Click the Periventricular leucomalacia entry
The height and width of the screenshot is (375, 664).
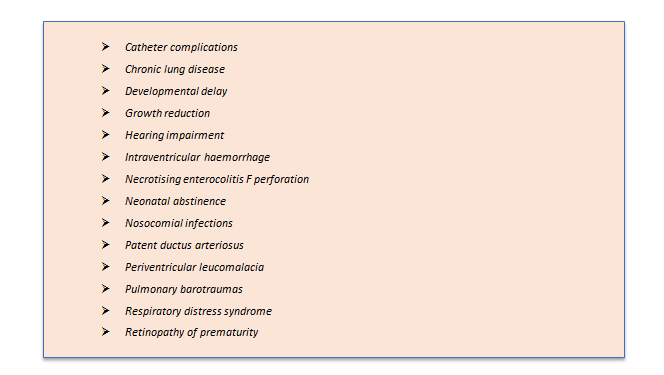tap(194, 267)
